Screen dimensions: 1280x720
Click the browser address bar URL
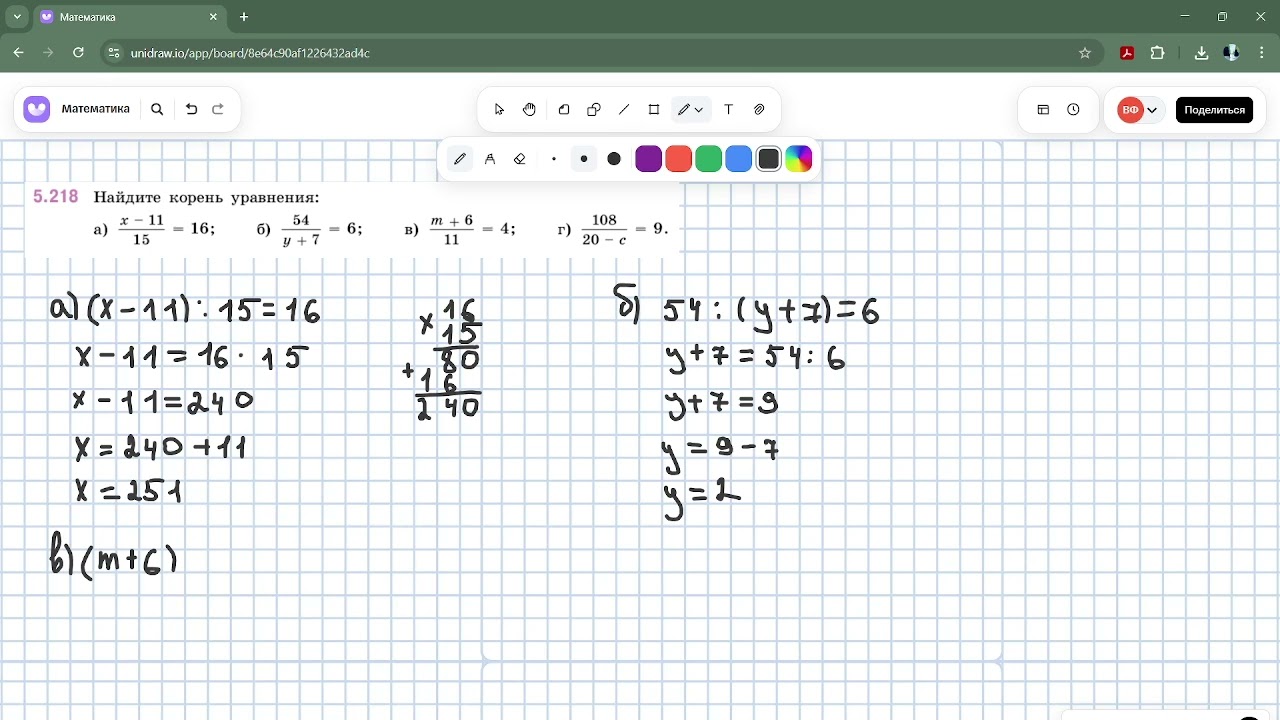[250, 53]
